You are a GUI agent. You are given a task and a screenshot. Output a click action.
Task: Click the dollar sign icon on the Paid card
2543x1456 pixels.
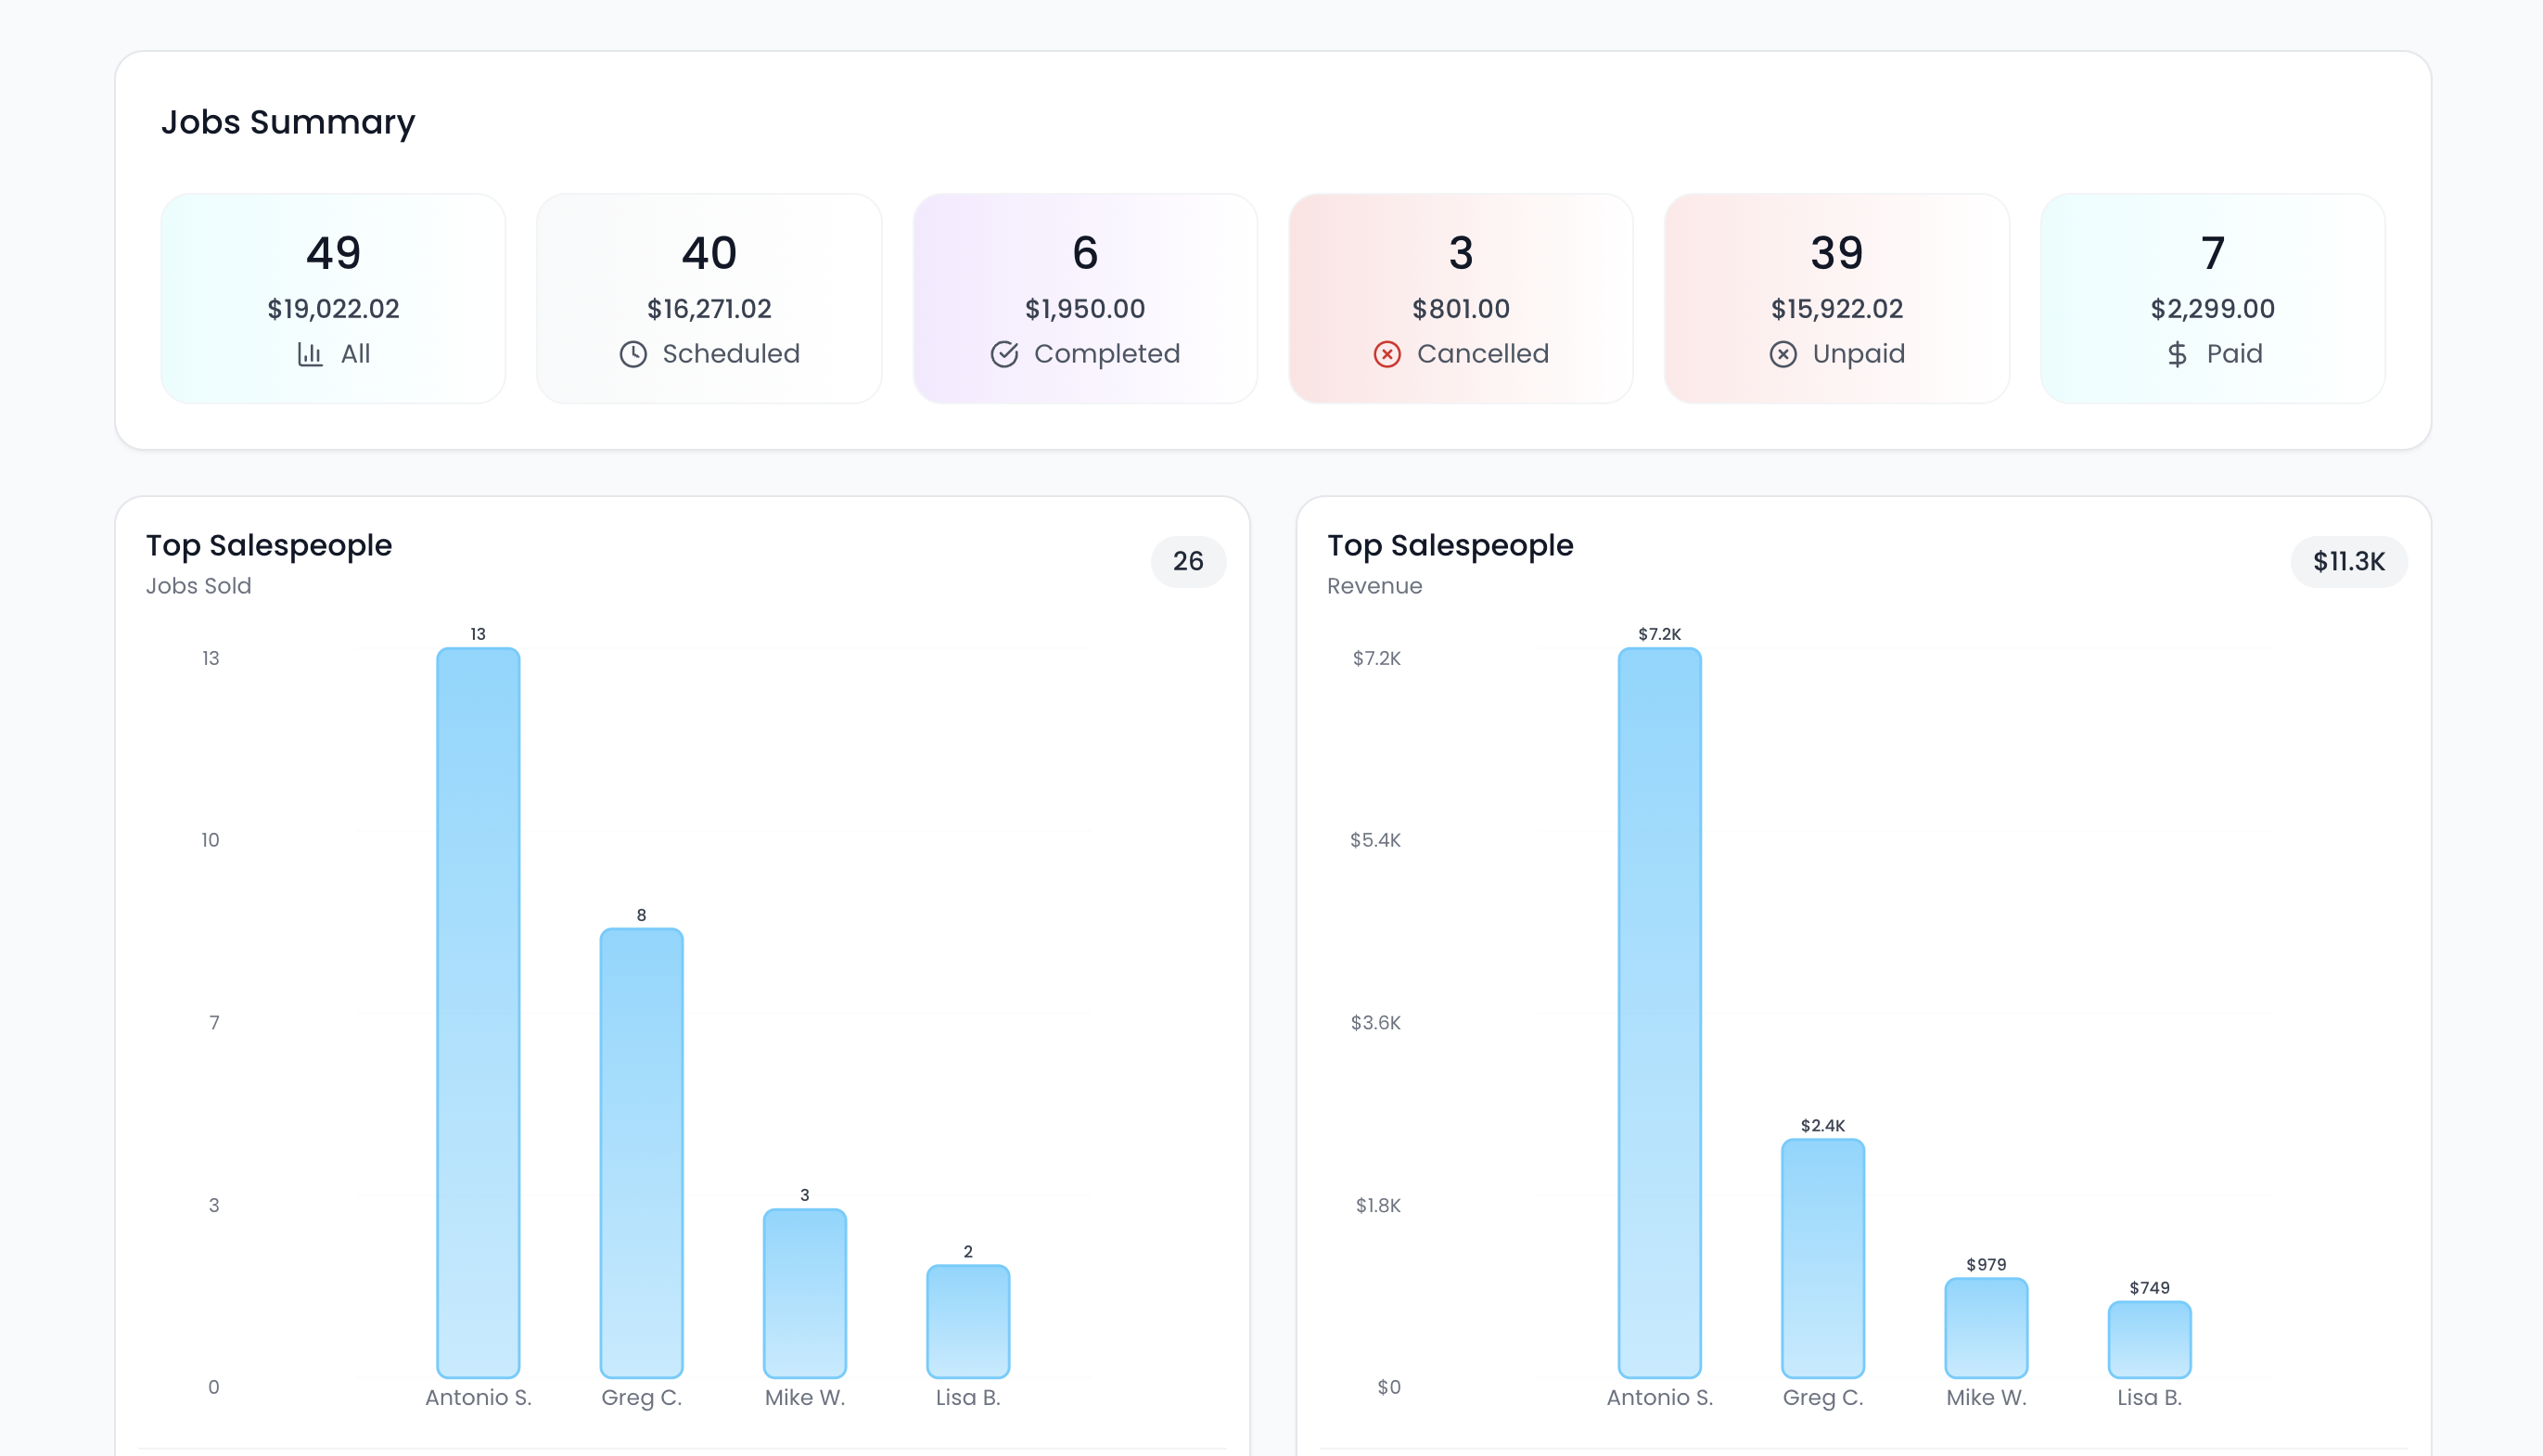2175,354
